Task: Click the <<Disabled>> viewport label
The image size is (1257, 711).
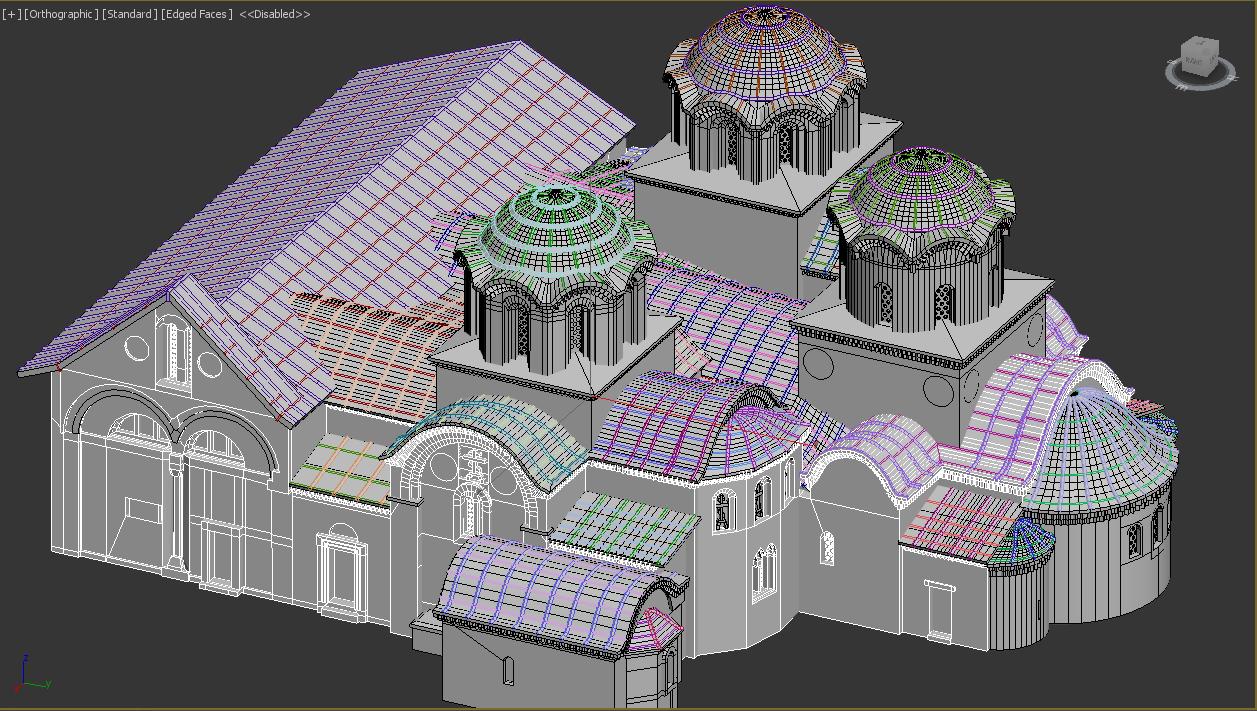Action: [275, 15]
